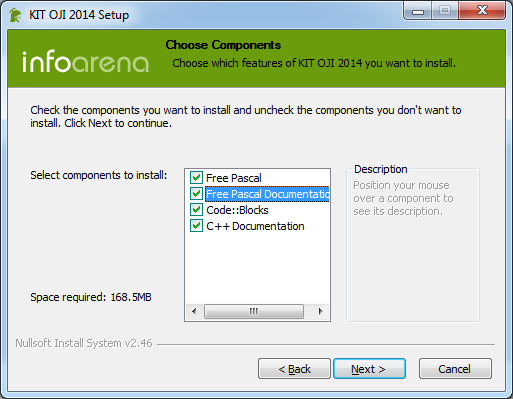513x399 pixels.
Task: Click the Description panel area
Action: 413,245
